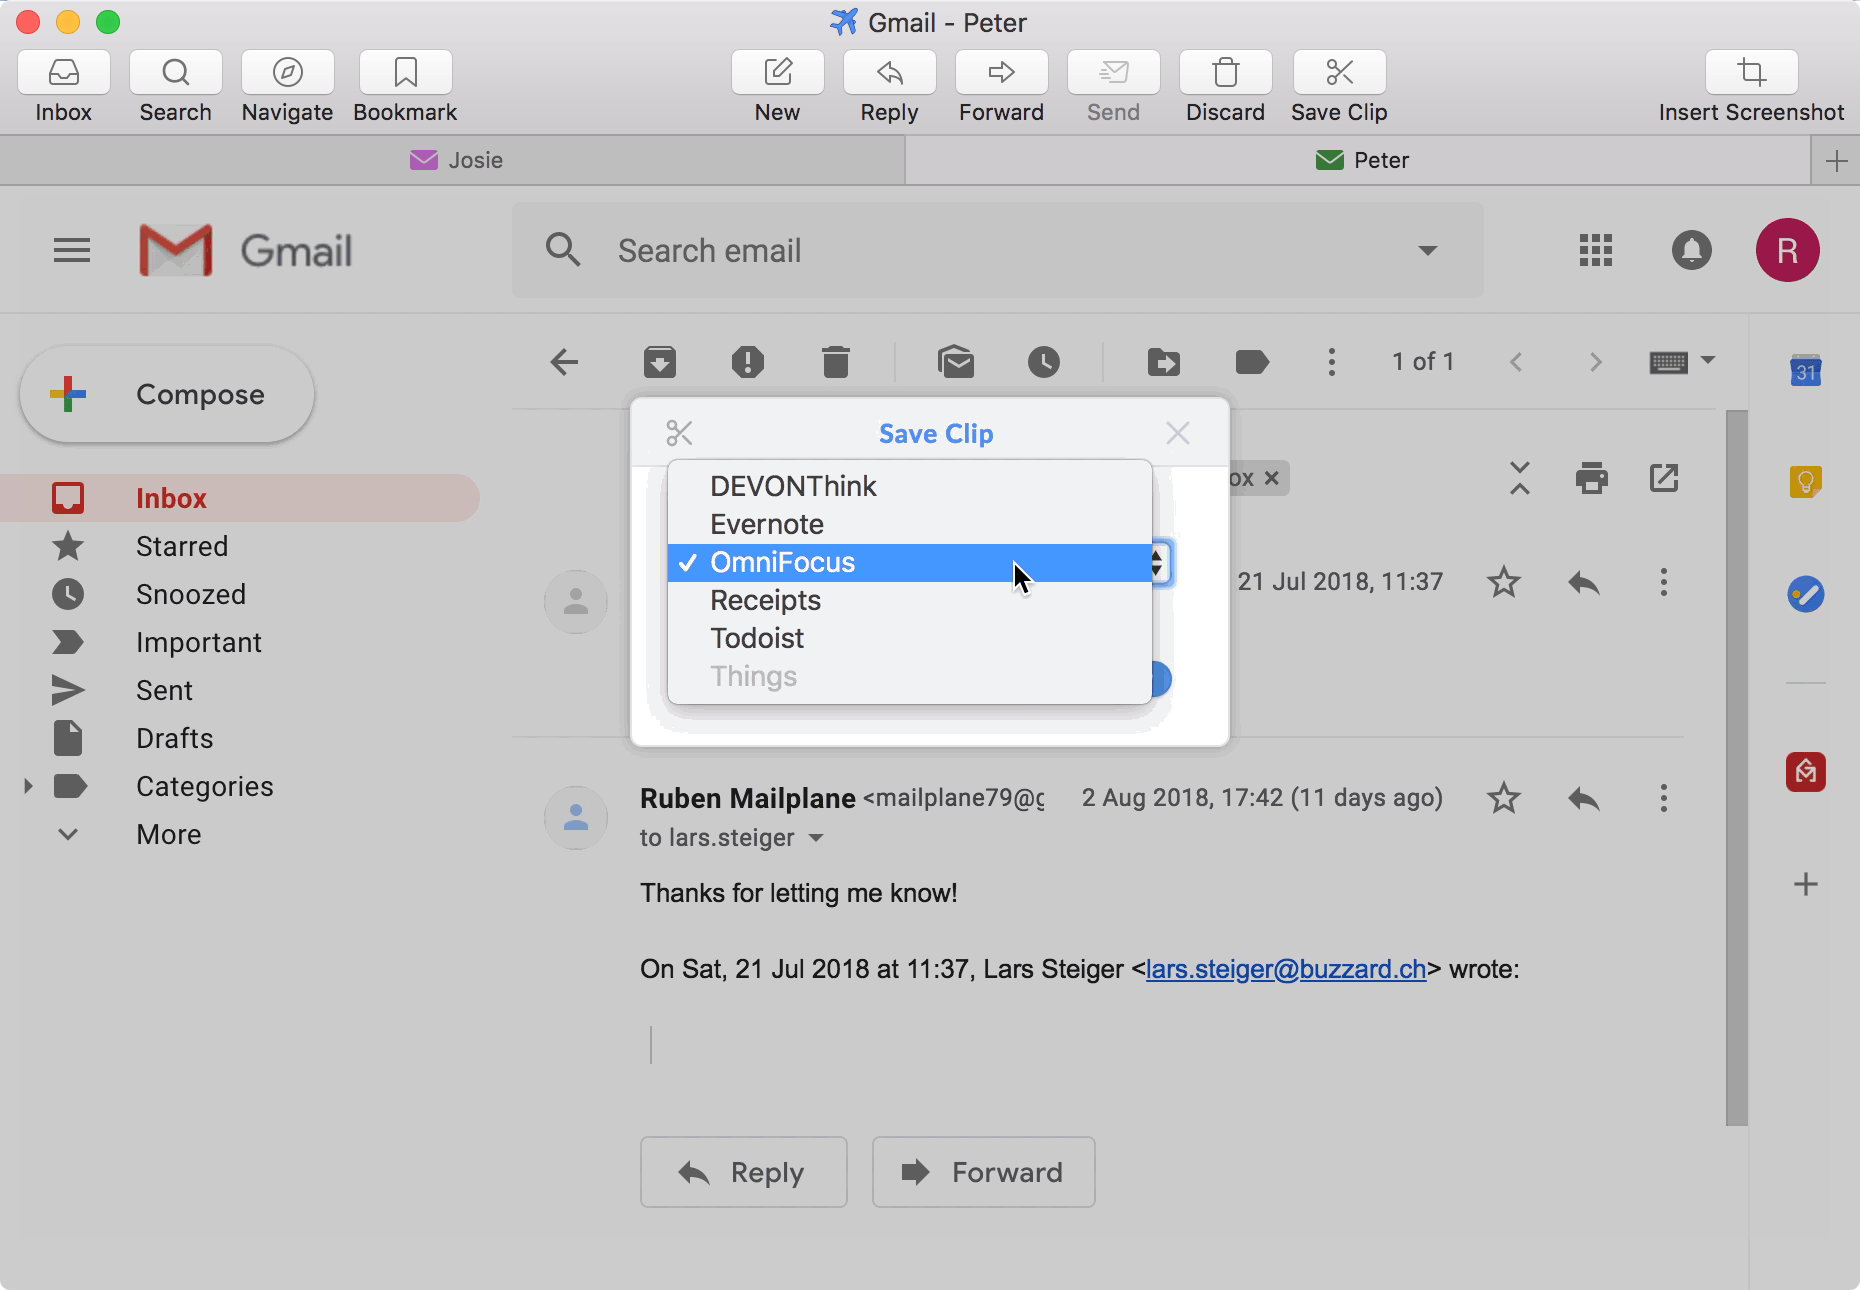Report spam icon

click(748, 362)
